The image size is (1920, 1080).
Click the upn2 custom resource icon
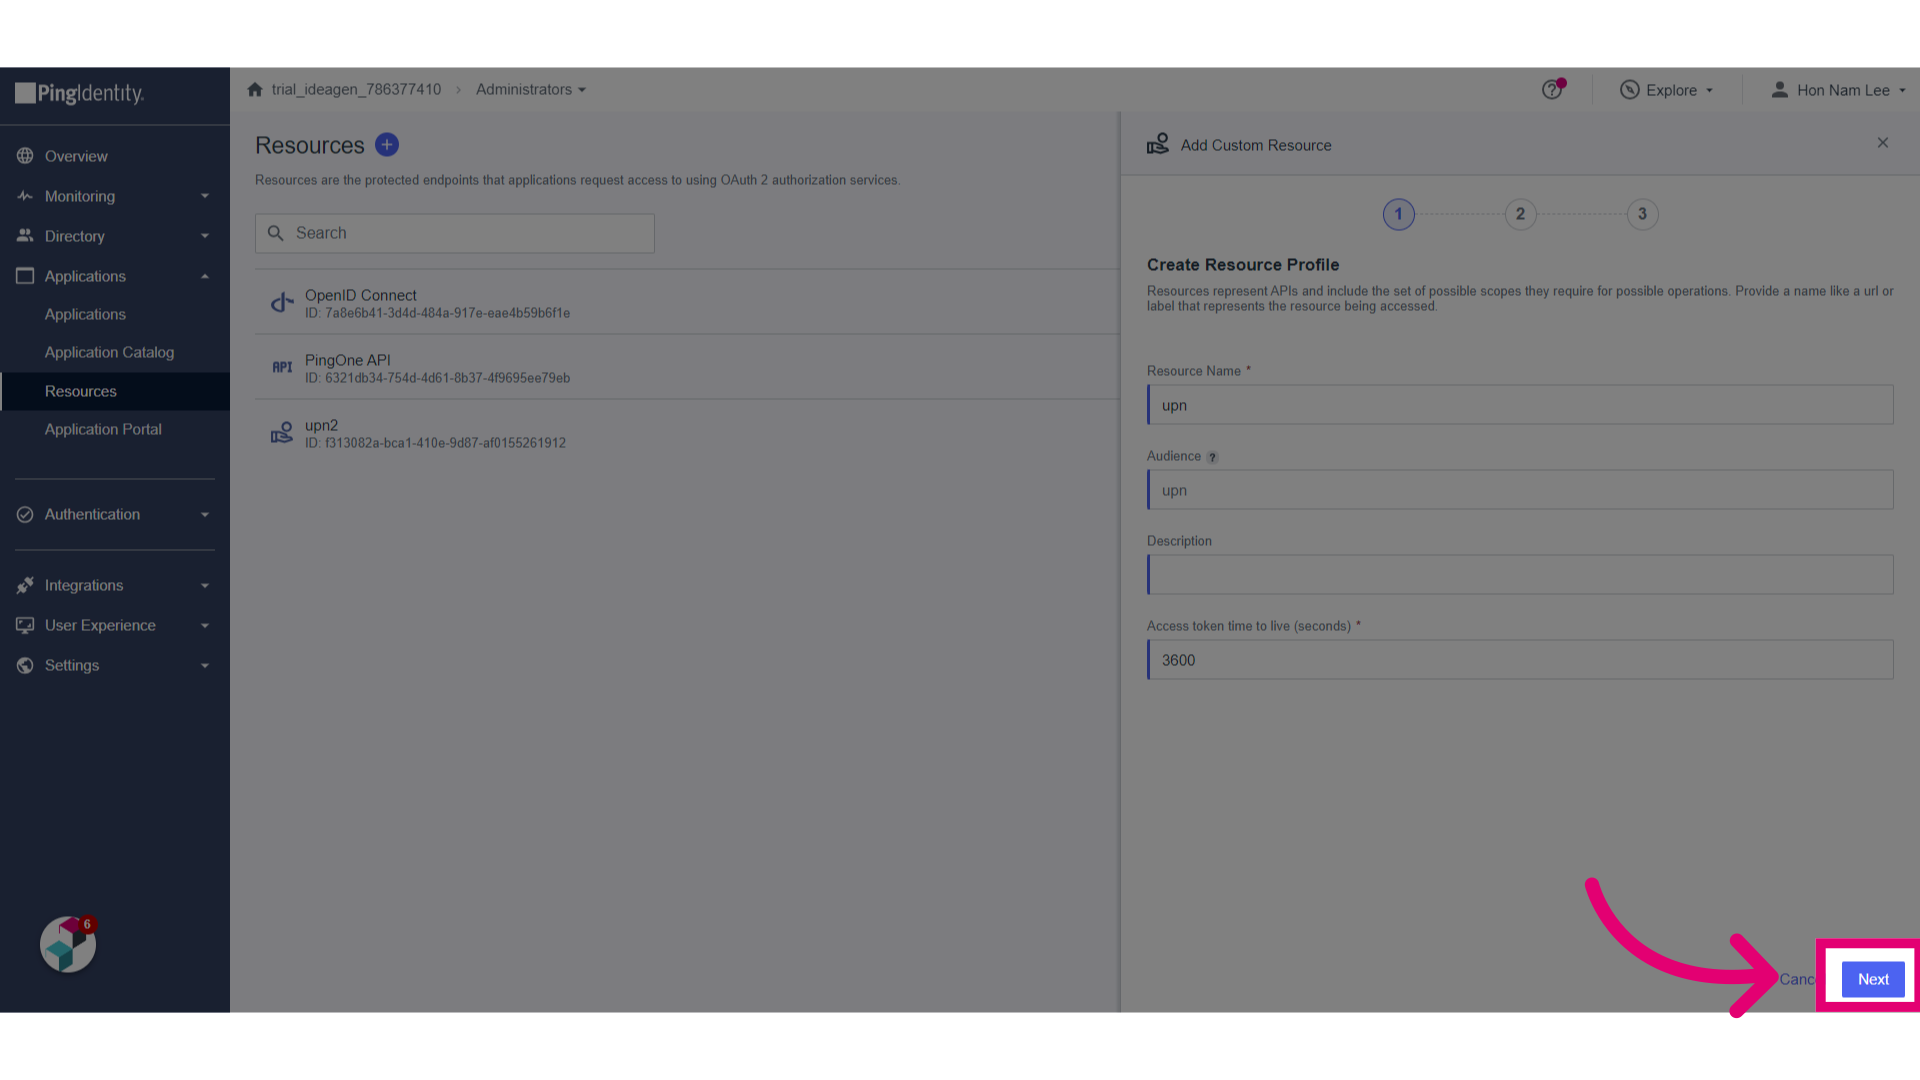pos(282,432)
